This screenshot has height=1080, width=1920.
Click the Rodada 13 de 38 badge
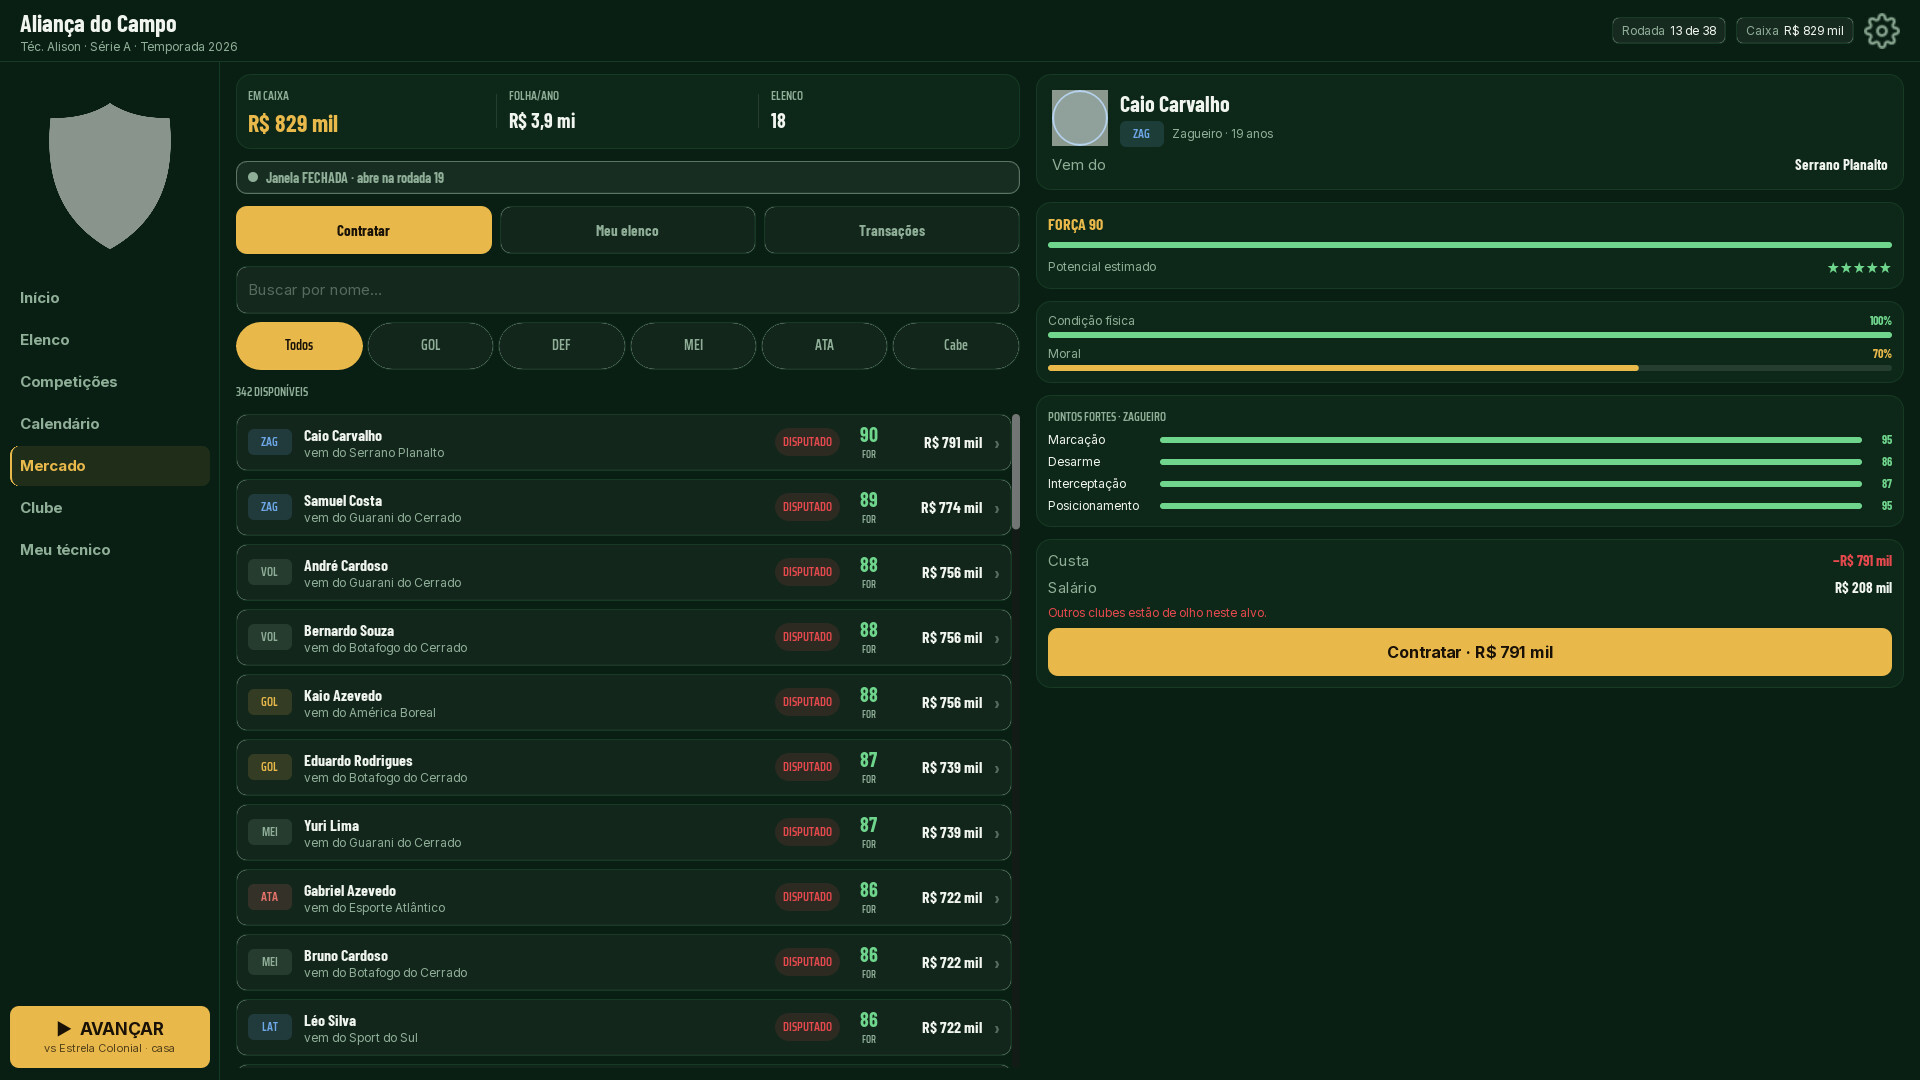(1669, 31)
